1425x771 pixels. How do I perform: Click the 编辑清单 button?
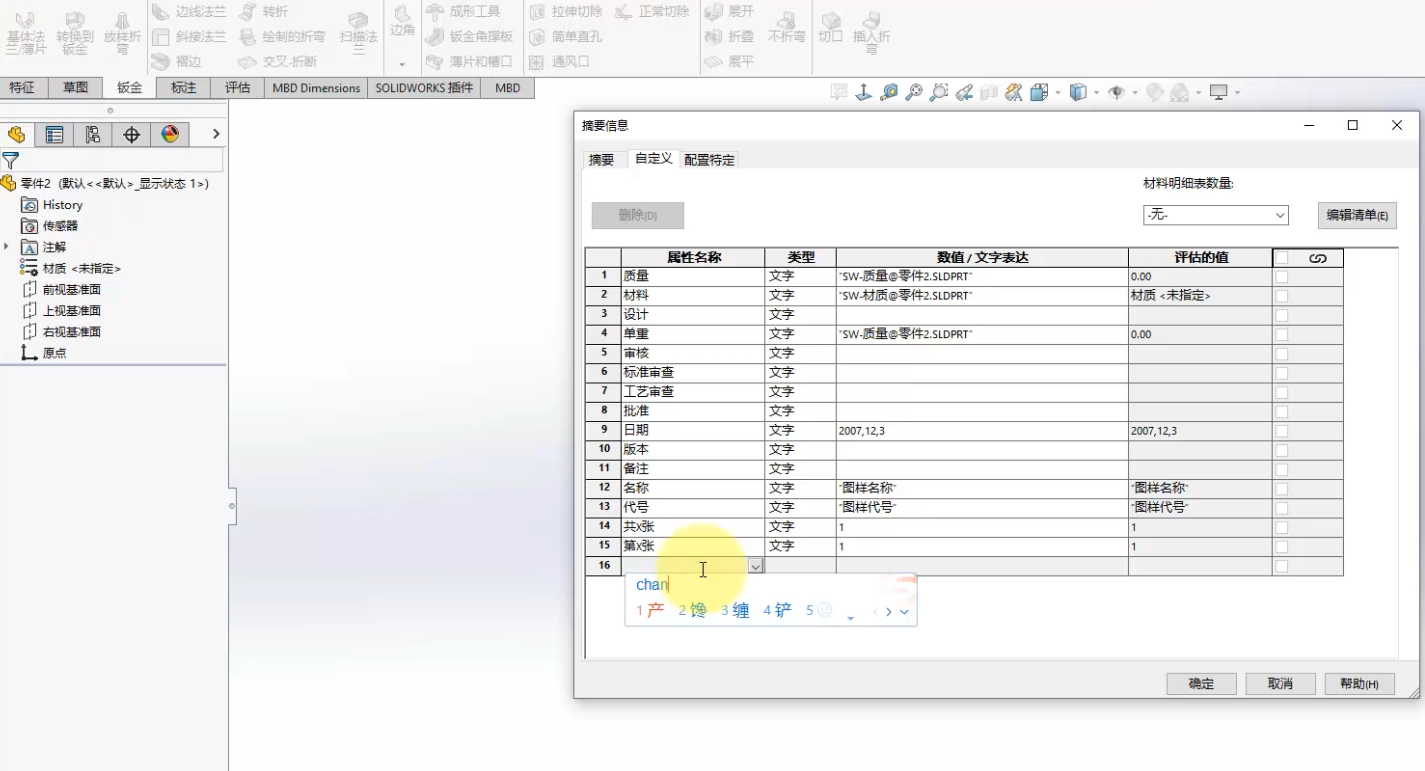click(x=1356, y=215)
